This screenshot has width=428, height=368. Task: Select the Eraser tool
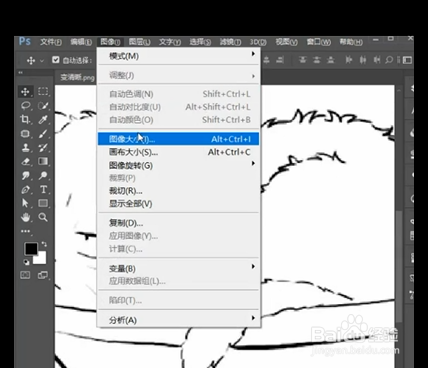25,162
